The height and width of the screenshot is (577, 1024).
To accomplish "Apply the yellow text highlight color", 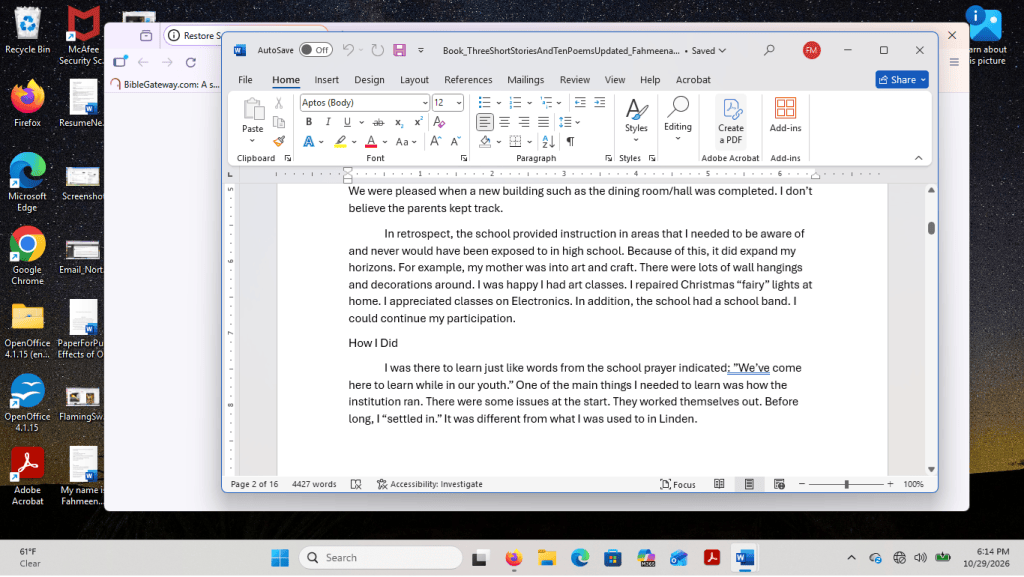I will [x=340, y=141].
